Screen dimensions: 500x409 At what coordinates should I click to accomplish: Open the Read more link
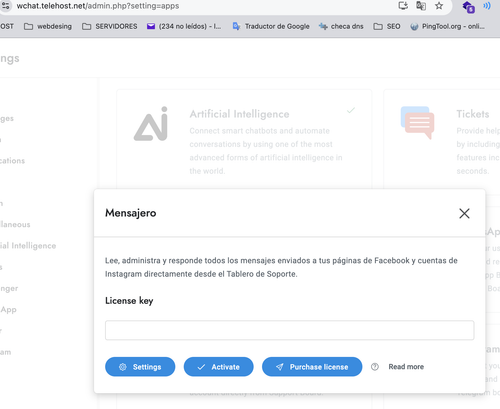pos(406,367)
